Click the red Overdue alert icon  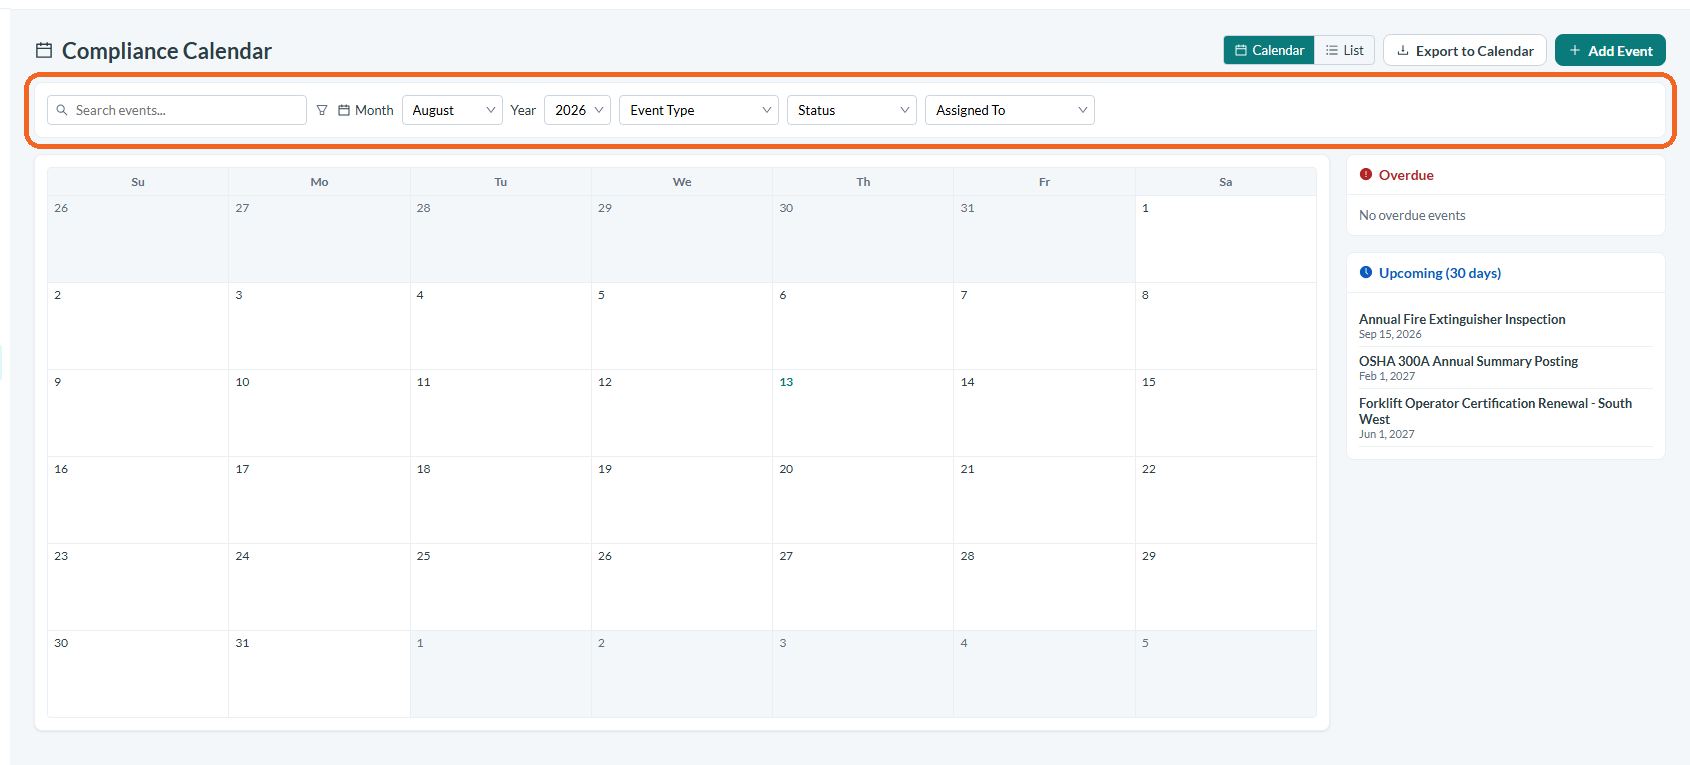1366,175
